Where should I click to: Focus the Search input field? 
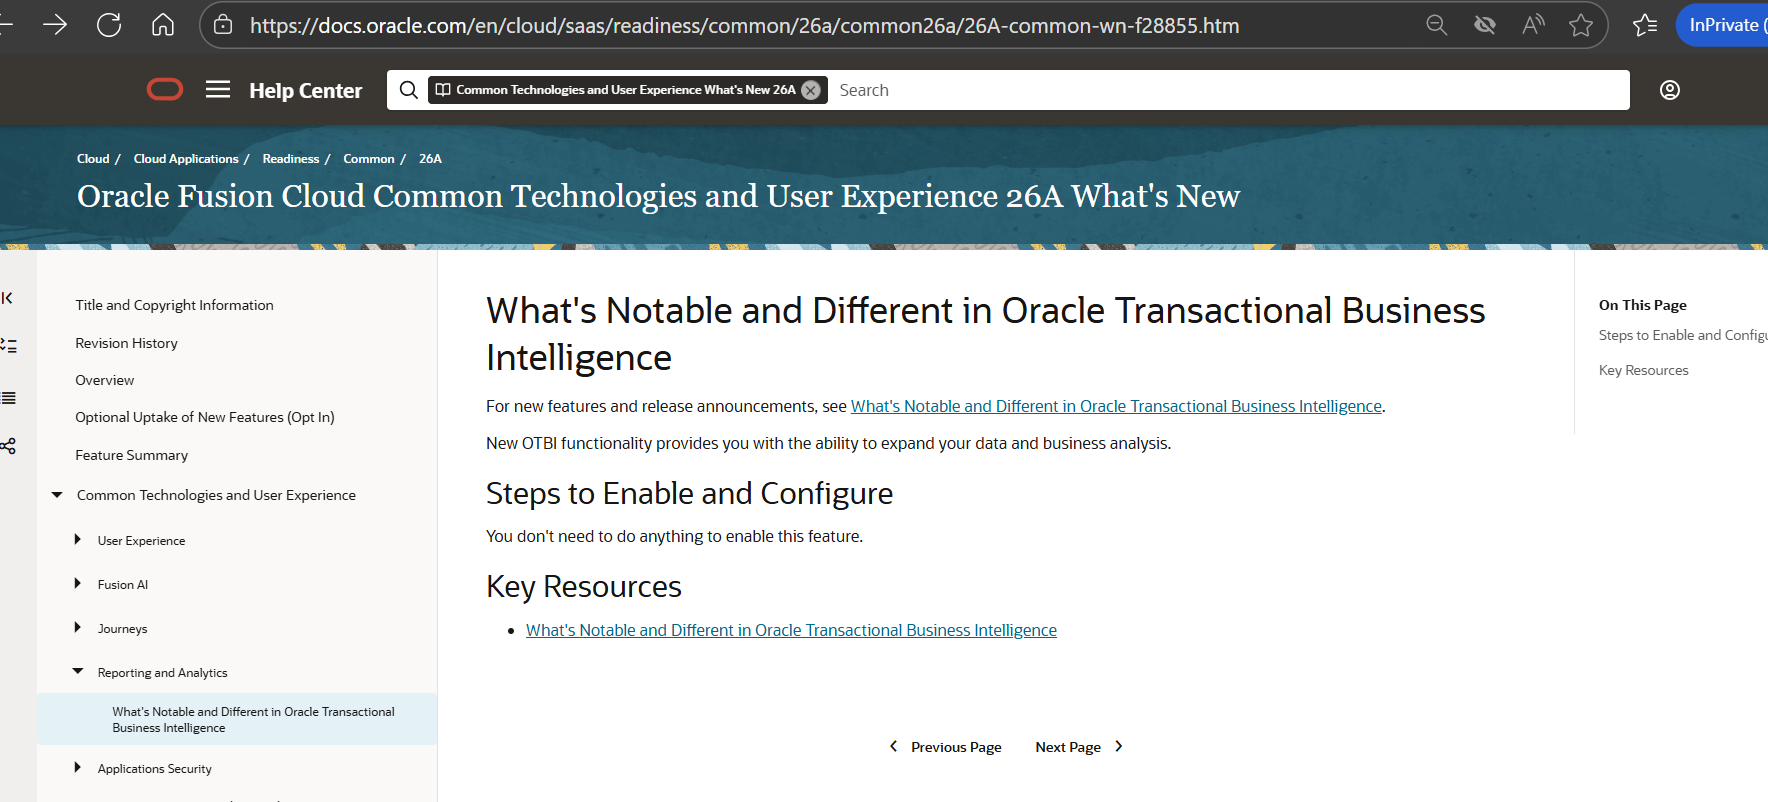pos(1230,90)
